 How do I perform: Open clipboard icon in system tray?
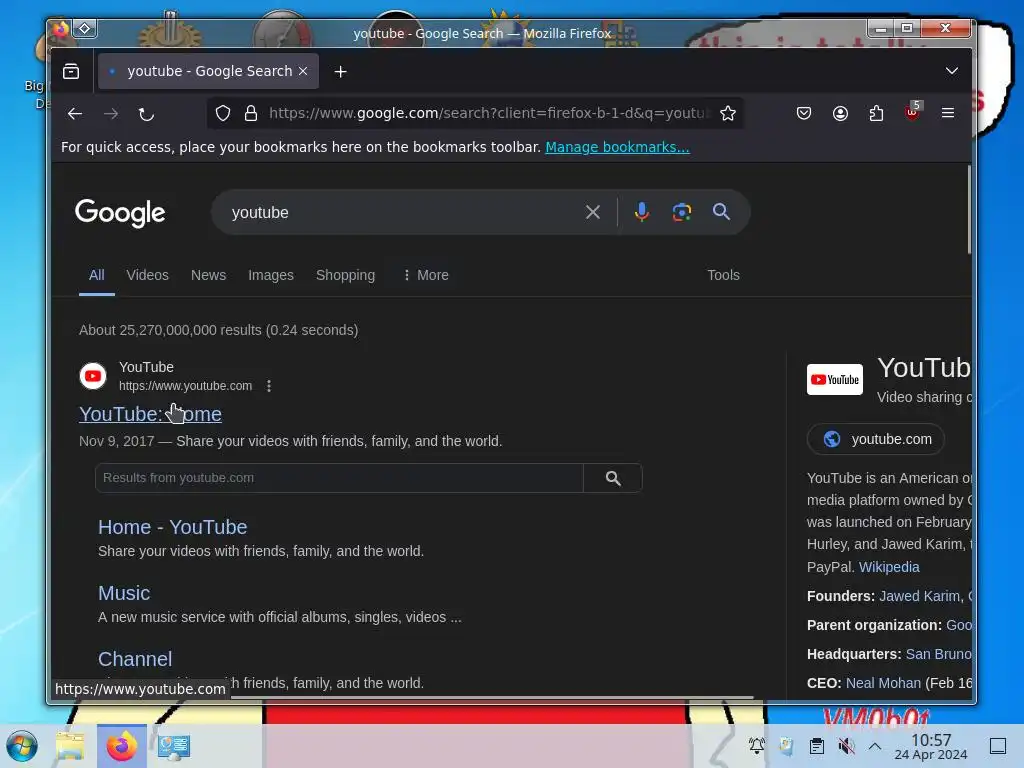(816, 746)
